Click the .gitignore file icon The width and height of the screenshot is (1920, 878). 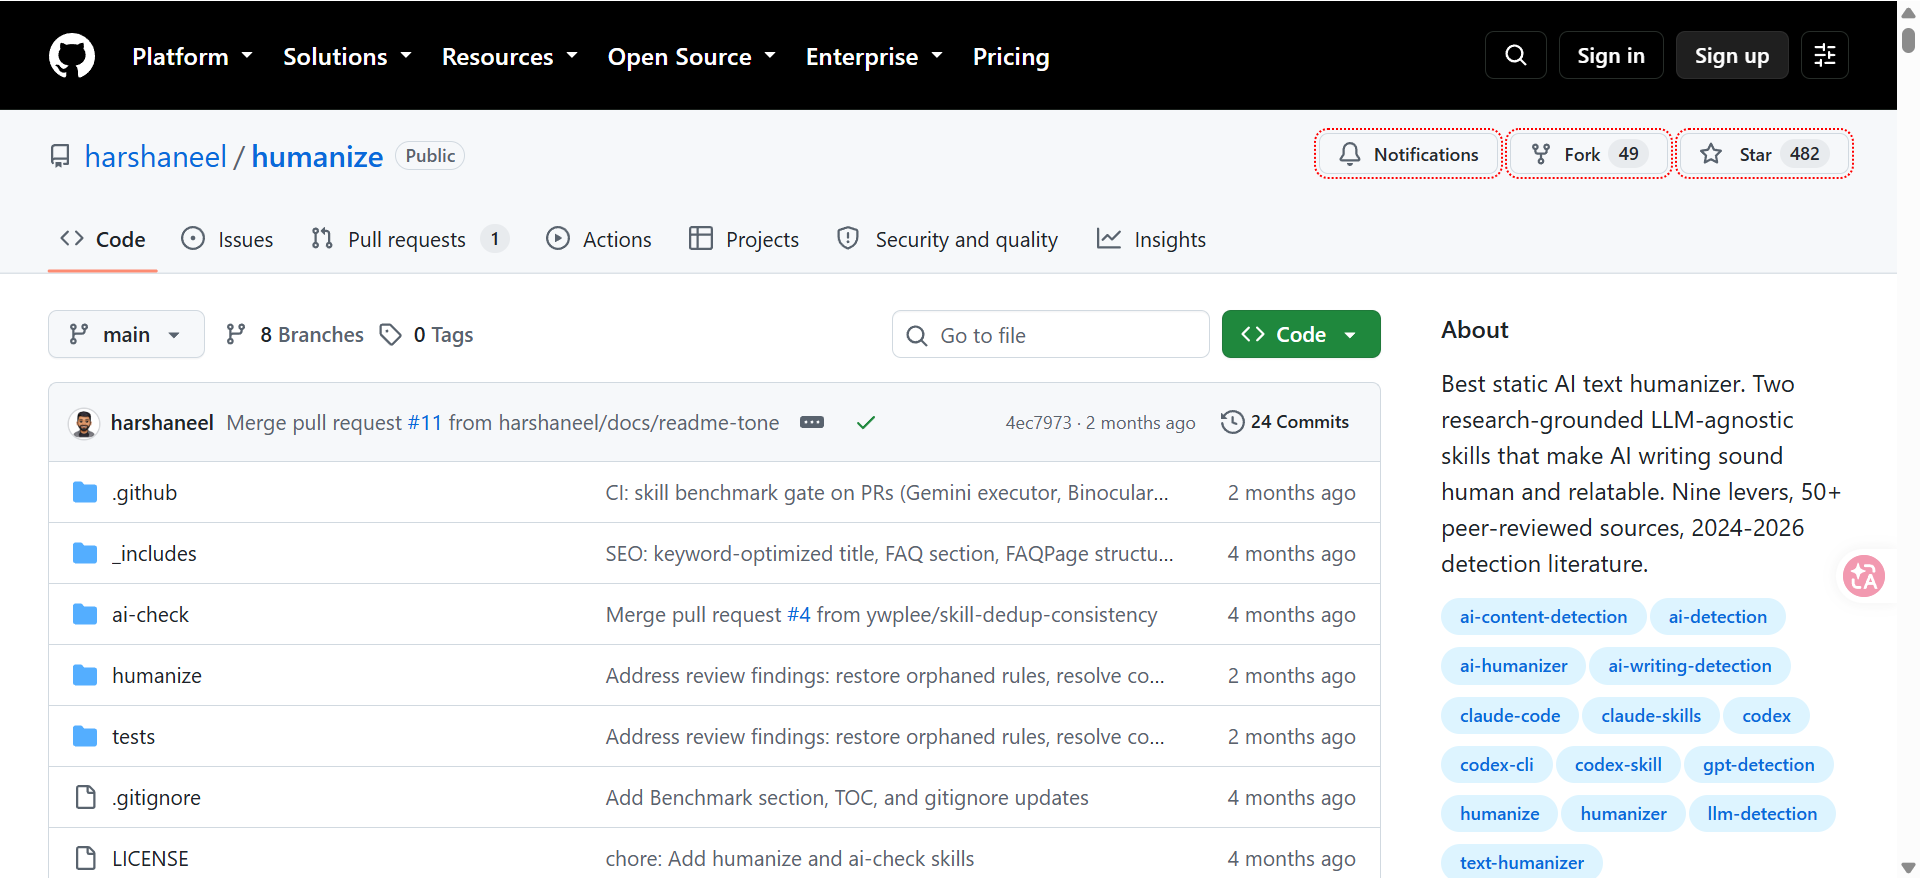tap(86, 797)
